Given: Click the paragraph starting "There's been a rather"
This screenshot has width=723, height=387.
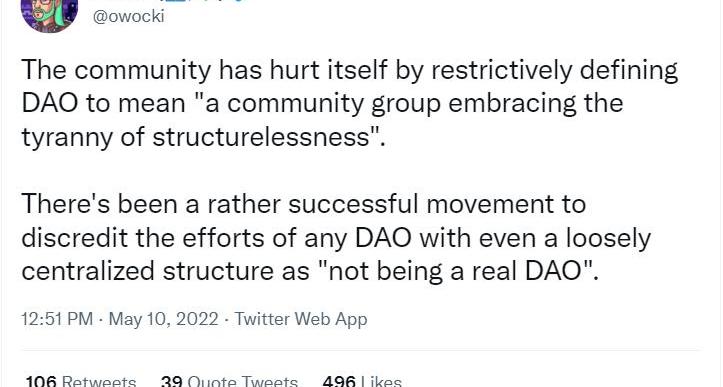Looking at the screenshot, I should [336, 238].
